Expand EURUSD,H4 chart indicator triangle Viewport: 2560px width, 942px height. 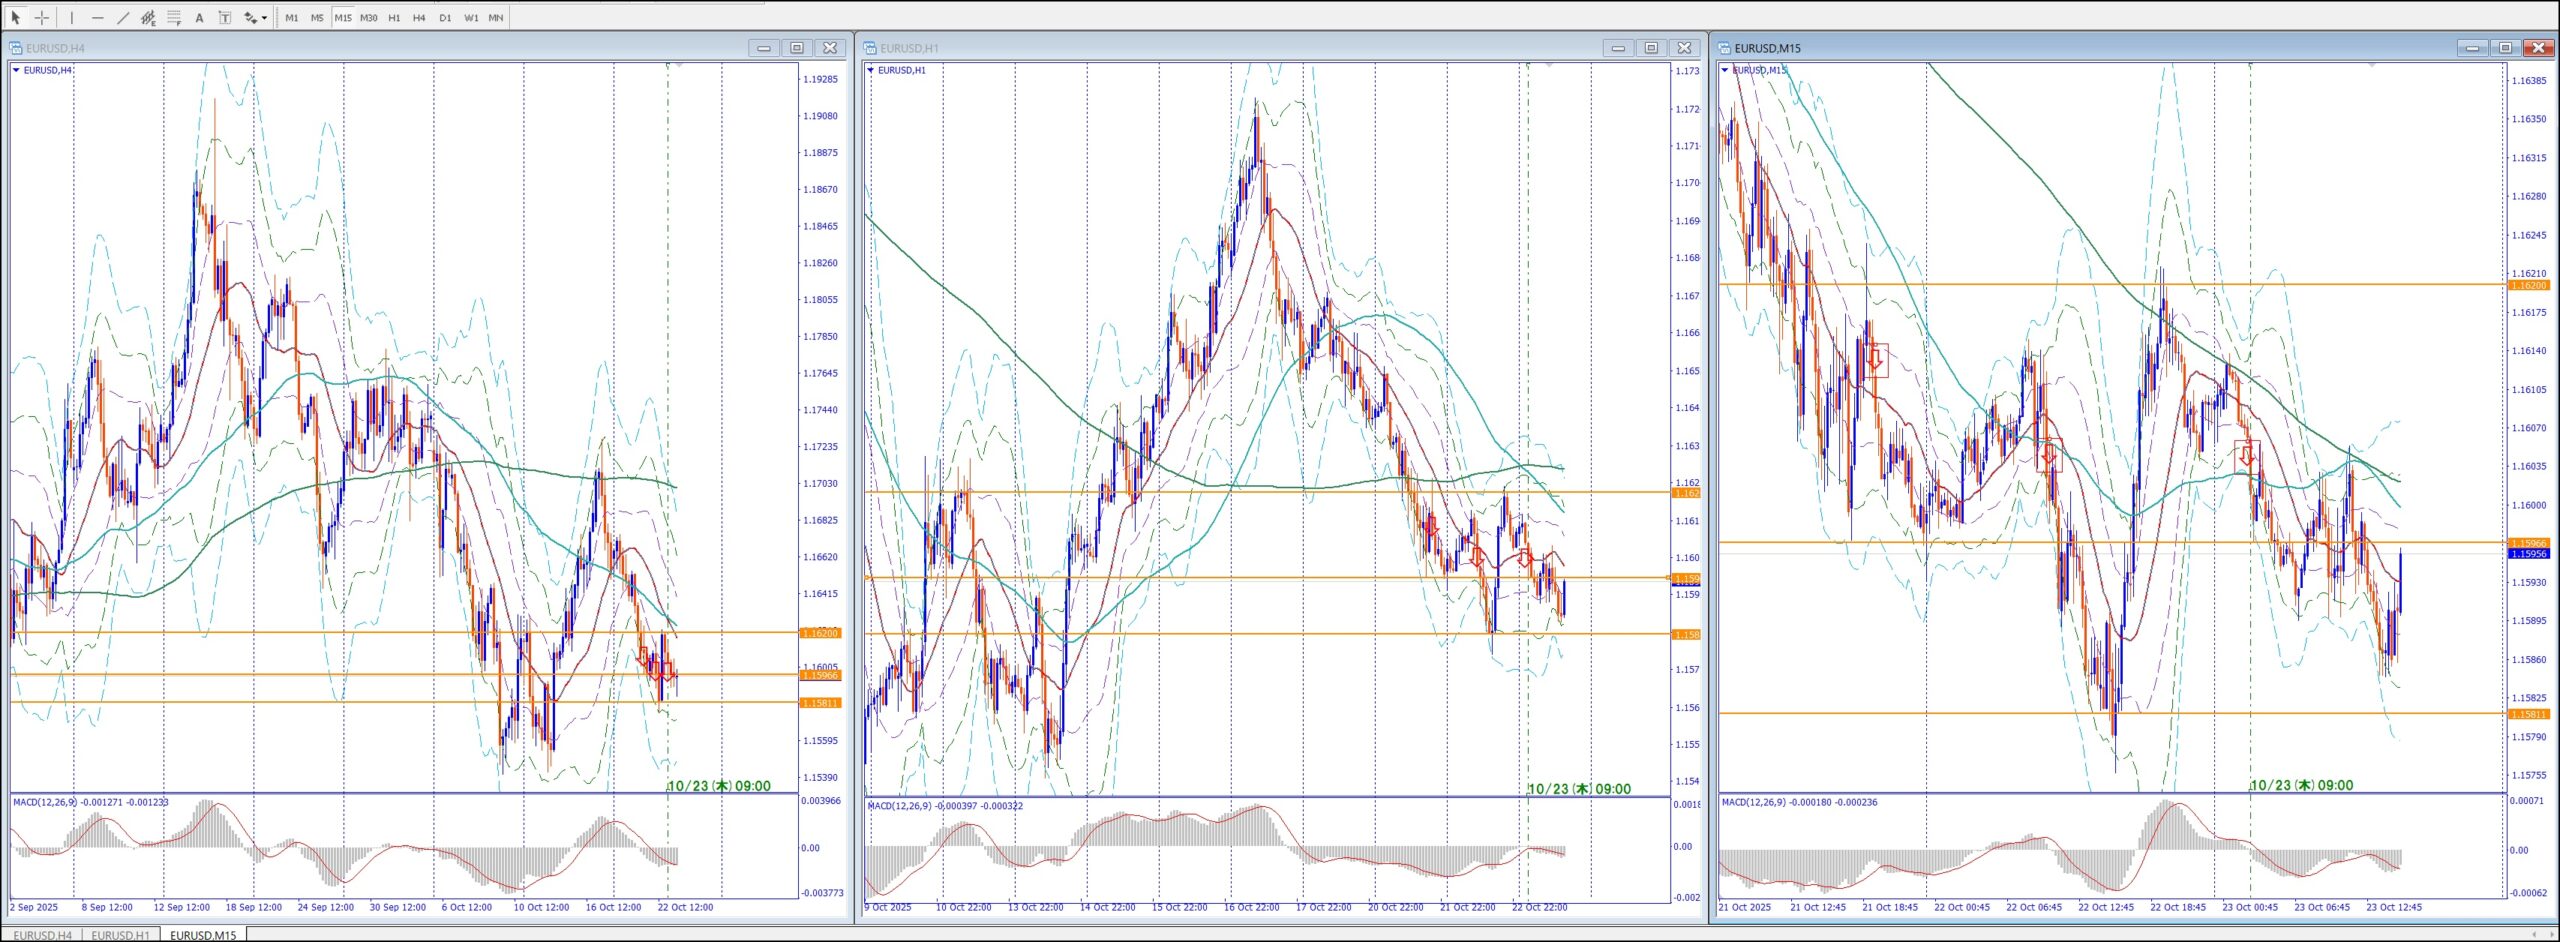(16, 70)
